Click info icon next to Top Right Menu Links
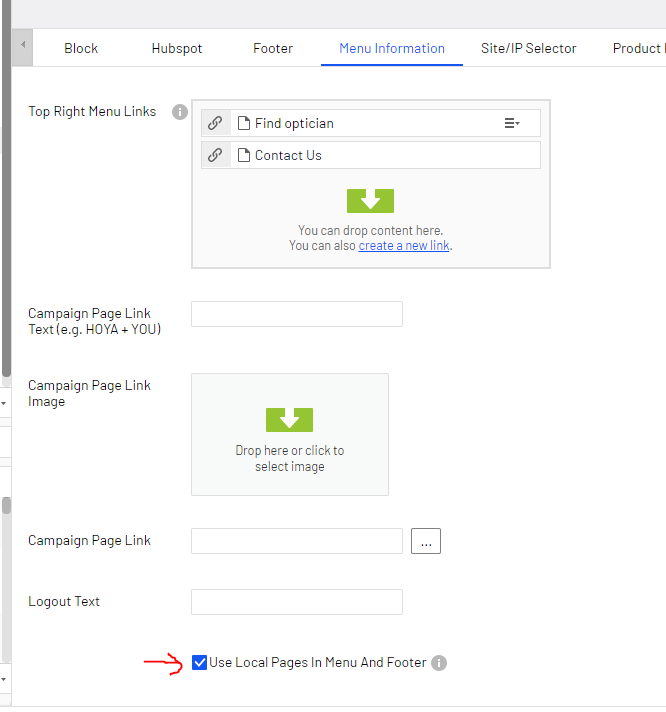The height and width of the screenshot is (712, 666). 180,112
